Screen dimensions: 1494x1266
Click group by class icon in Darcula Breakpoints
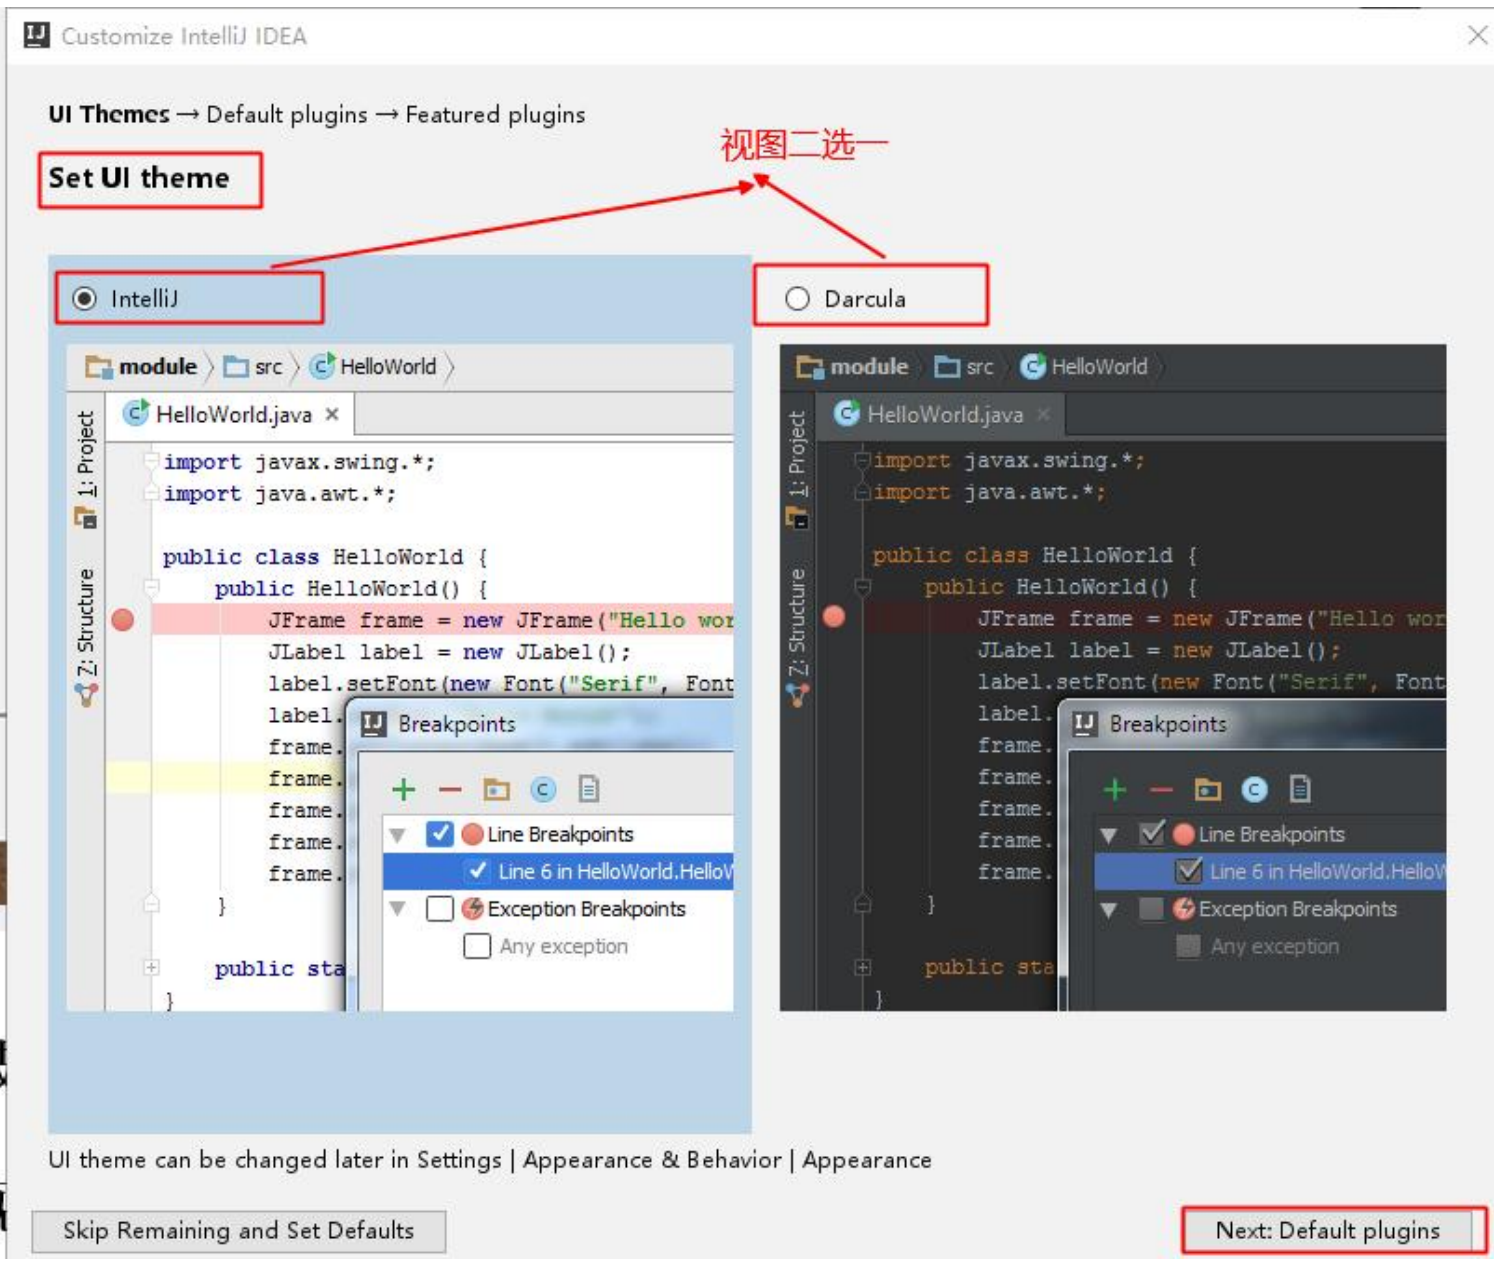pyautogui.click(x=1254, y=789)
